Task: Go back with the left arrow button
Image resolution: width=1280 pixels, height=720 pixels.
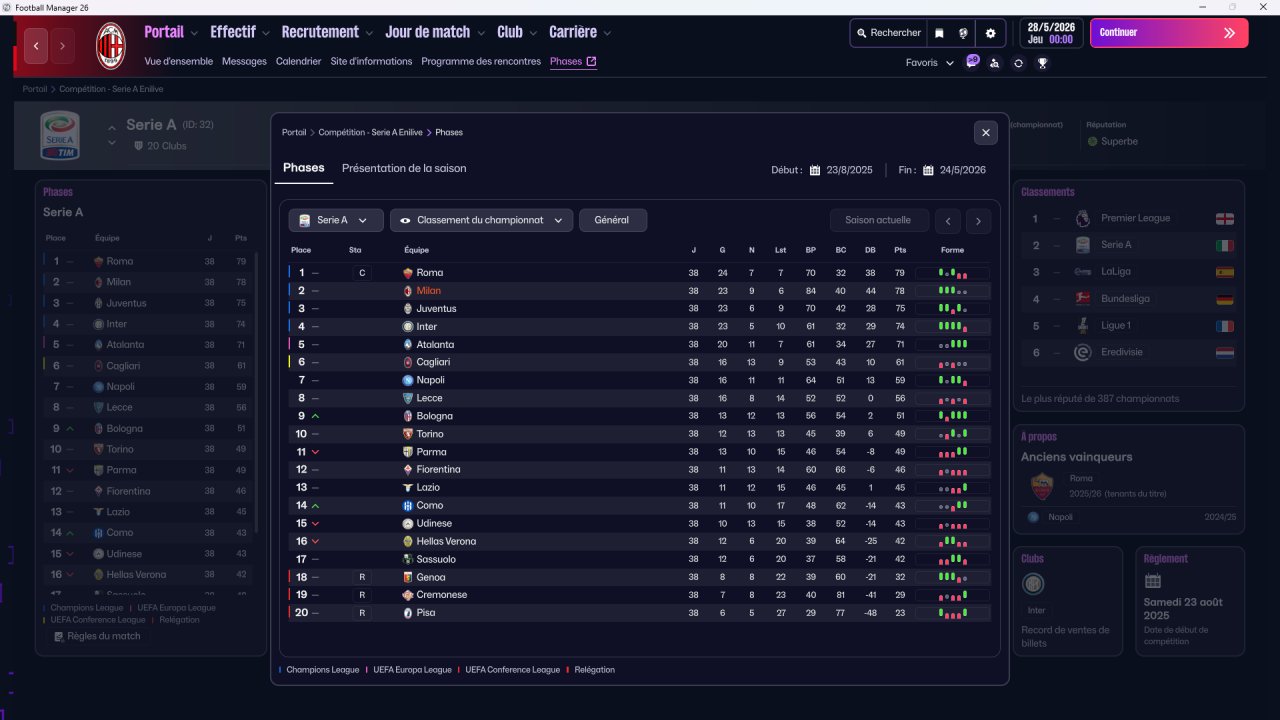Action: point(36,46)
